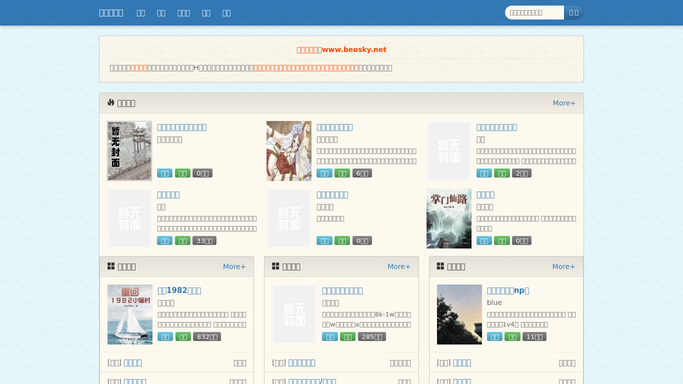Click the green button beside the 285 count badge

click(x=348, y=337)
